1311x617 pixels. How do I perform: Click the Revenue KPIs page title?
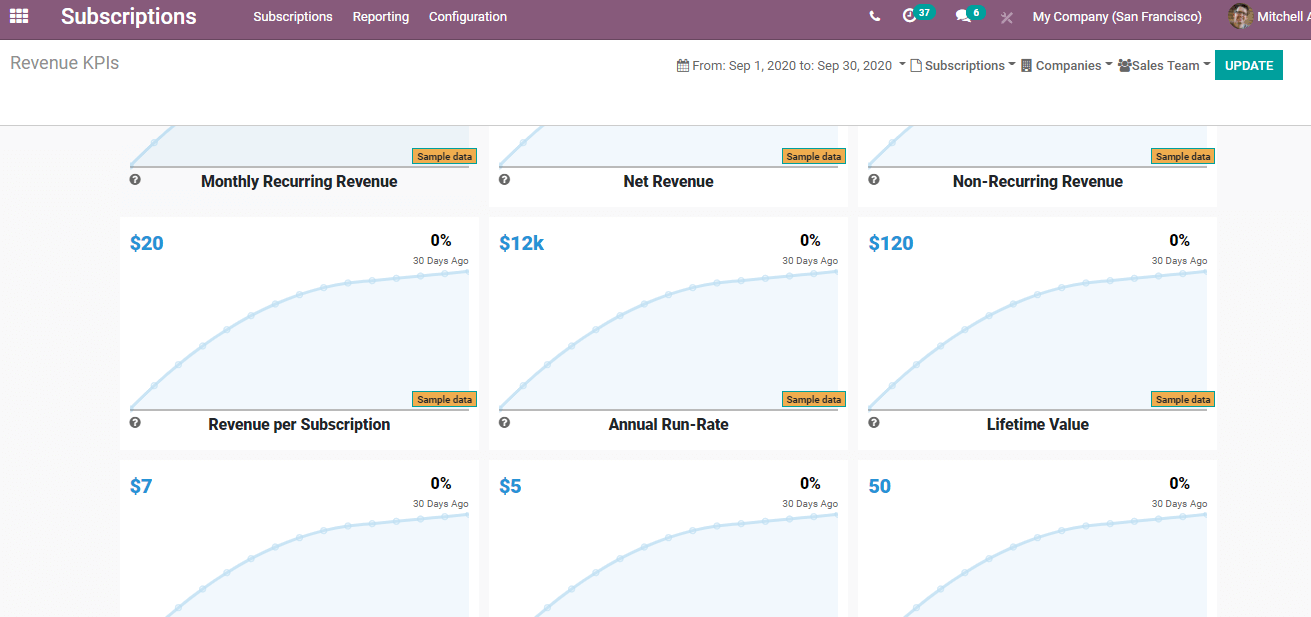[x=65, y=63]
